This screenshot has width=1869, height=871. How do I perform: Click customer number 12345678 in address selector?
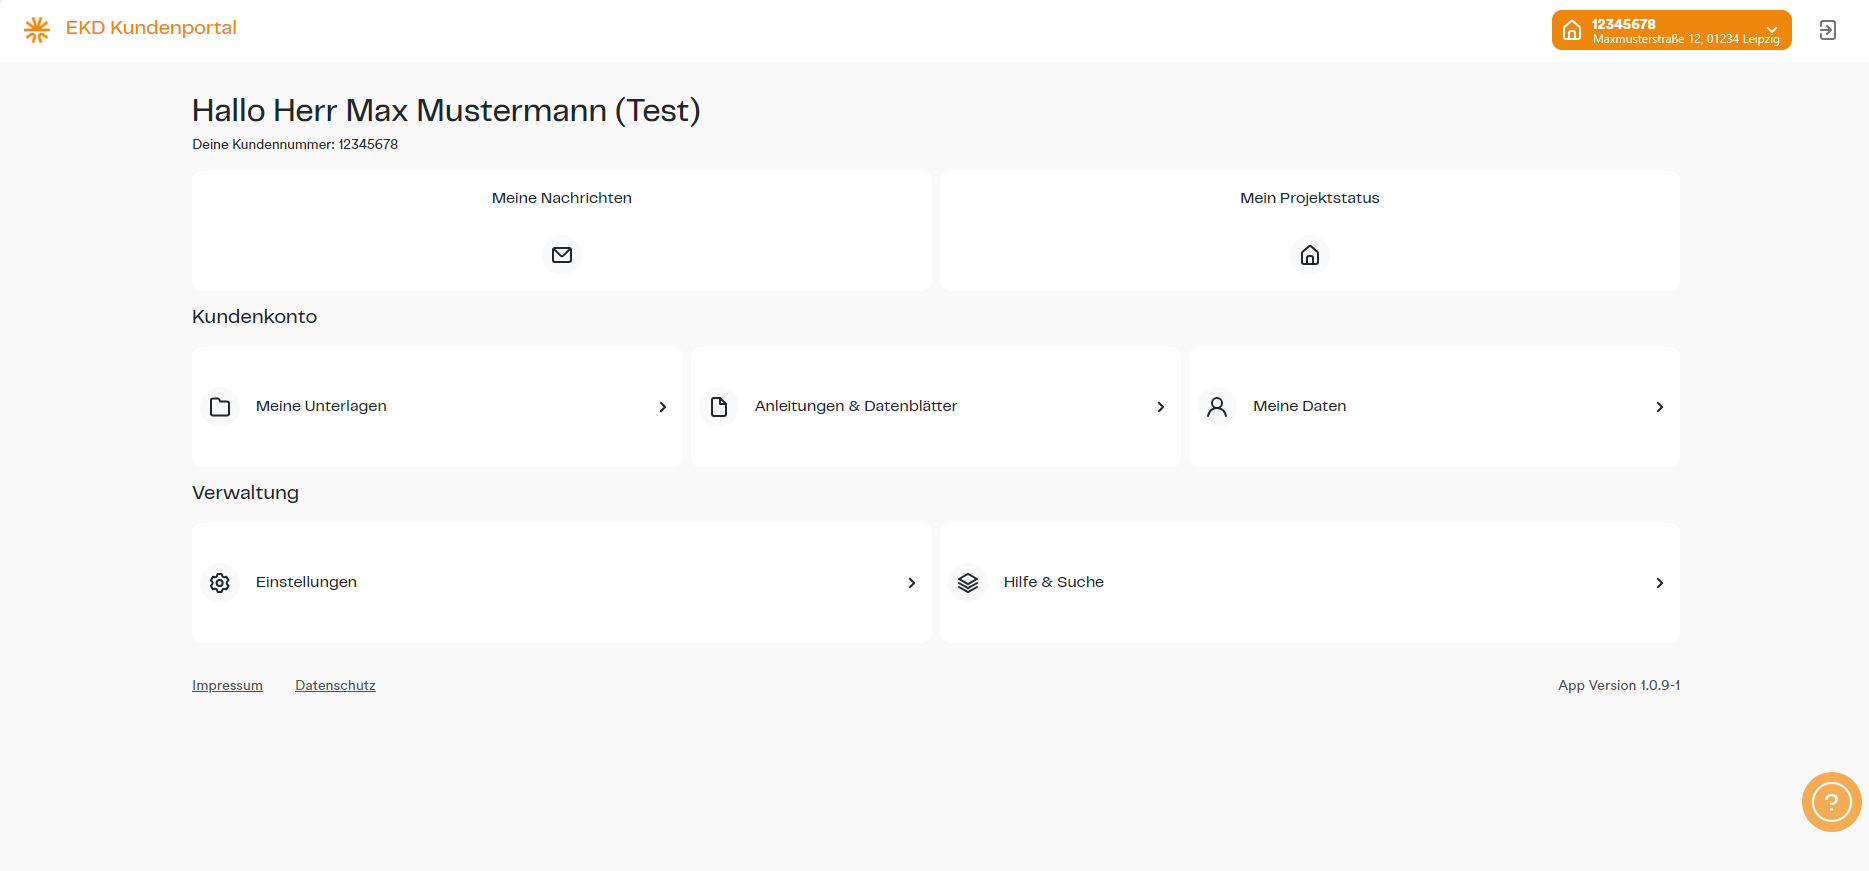pos(1623,24)
